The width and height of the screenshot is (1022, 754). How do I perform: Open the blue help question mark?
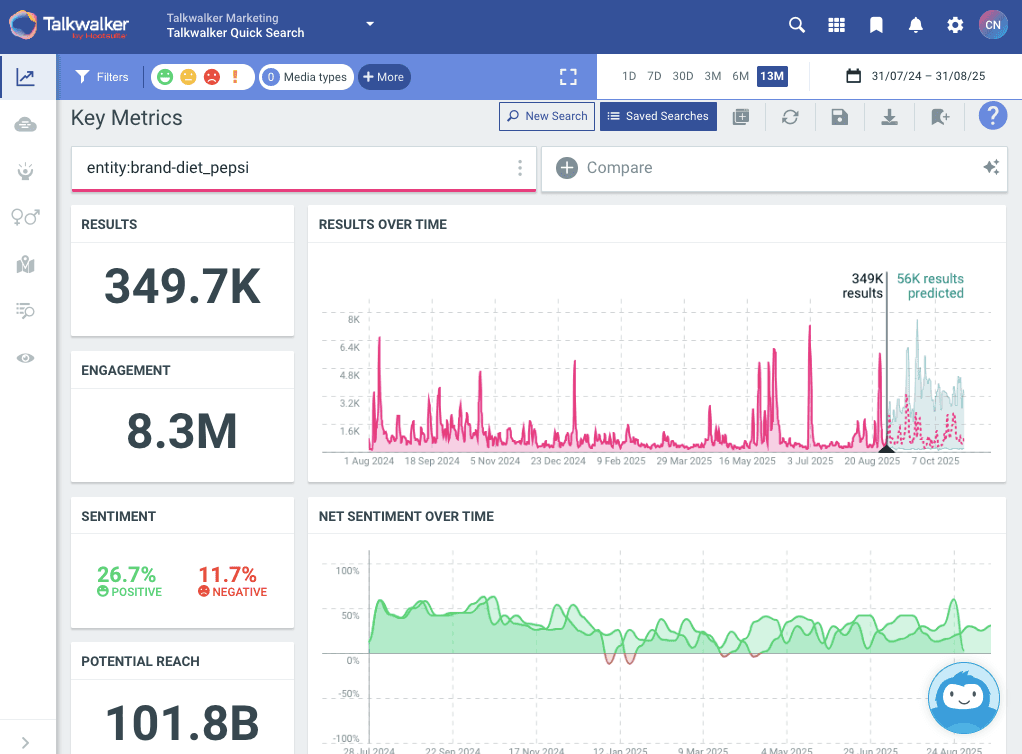pyautogui.click(x=992, y=116)
